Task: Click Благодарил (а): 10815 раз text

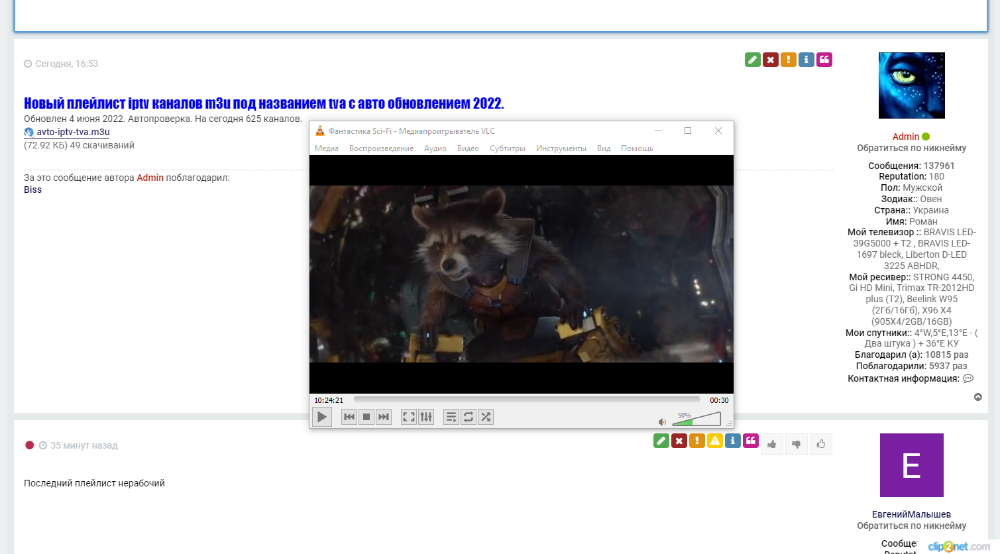Action: (x=911, y=354)
